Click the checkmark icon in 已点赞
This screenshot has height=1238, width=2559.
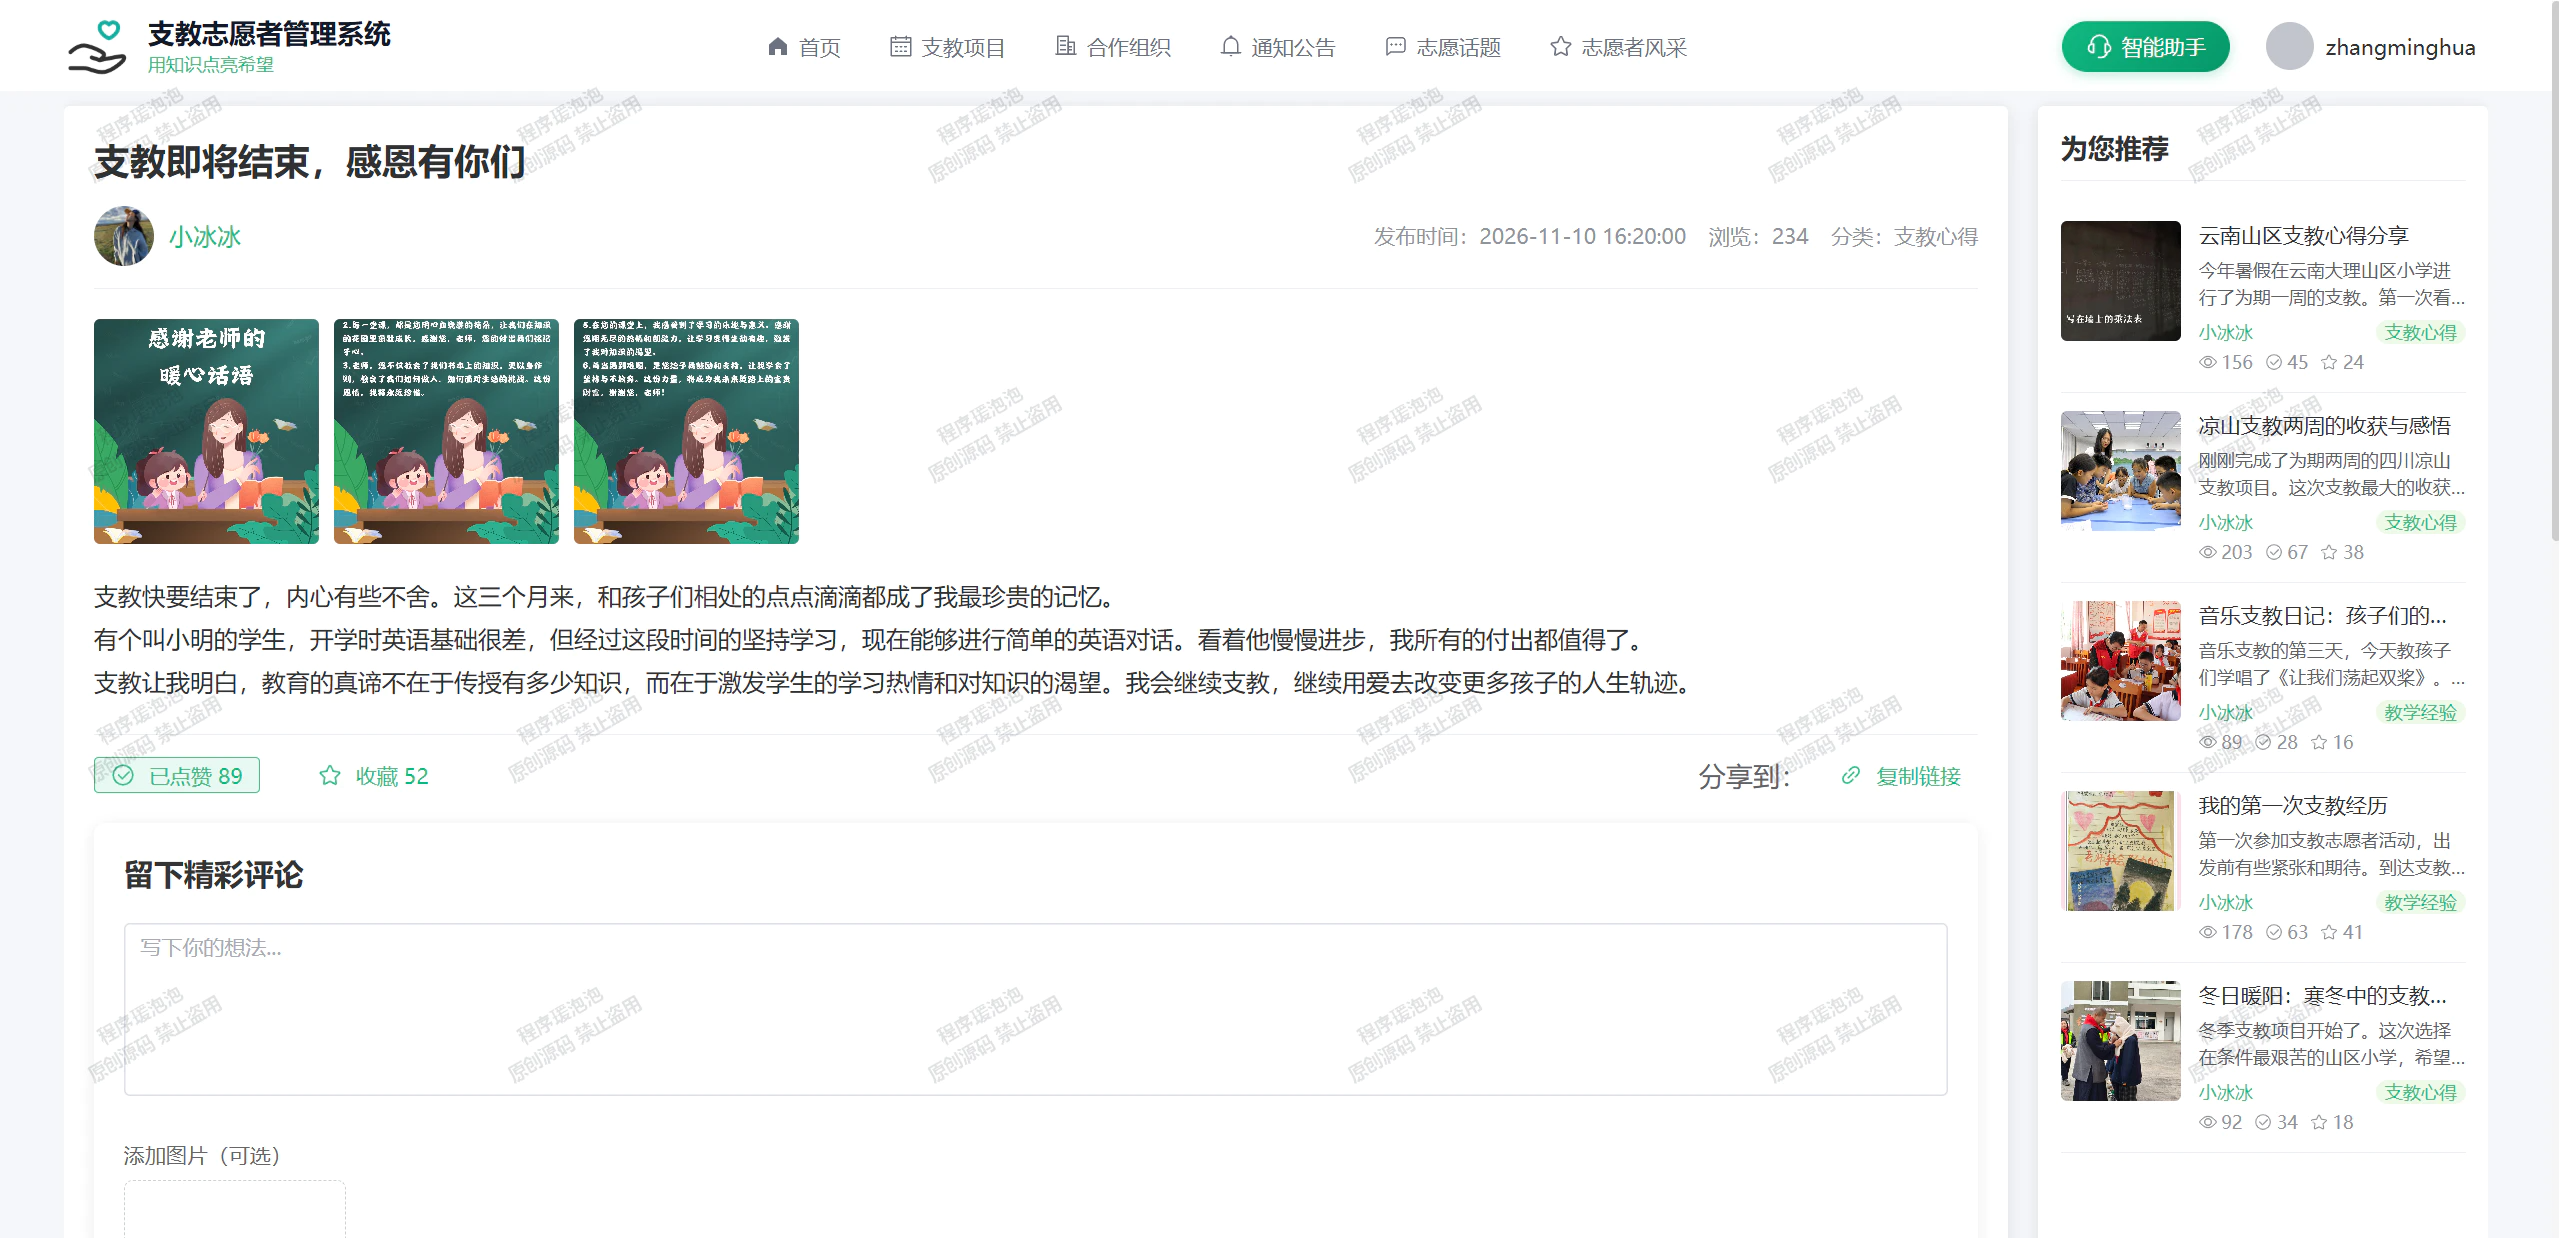[123, 775]
